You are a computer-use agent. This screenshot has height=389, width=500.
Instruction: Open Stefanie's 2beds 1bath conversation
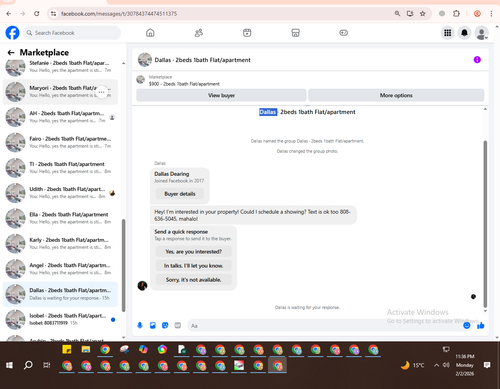click(60, 66)
